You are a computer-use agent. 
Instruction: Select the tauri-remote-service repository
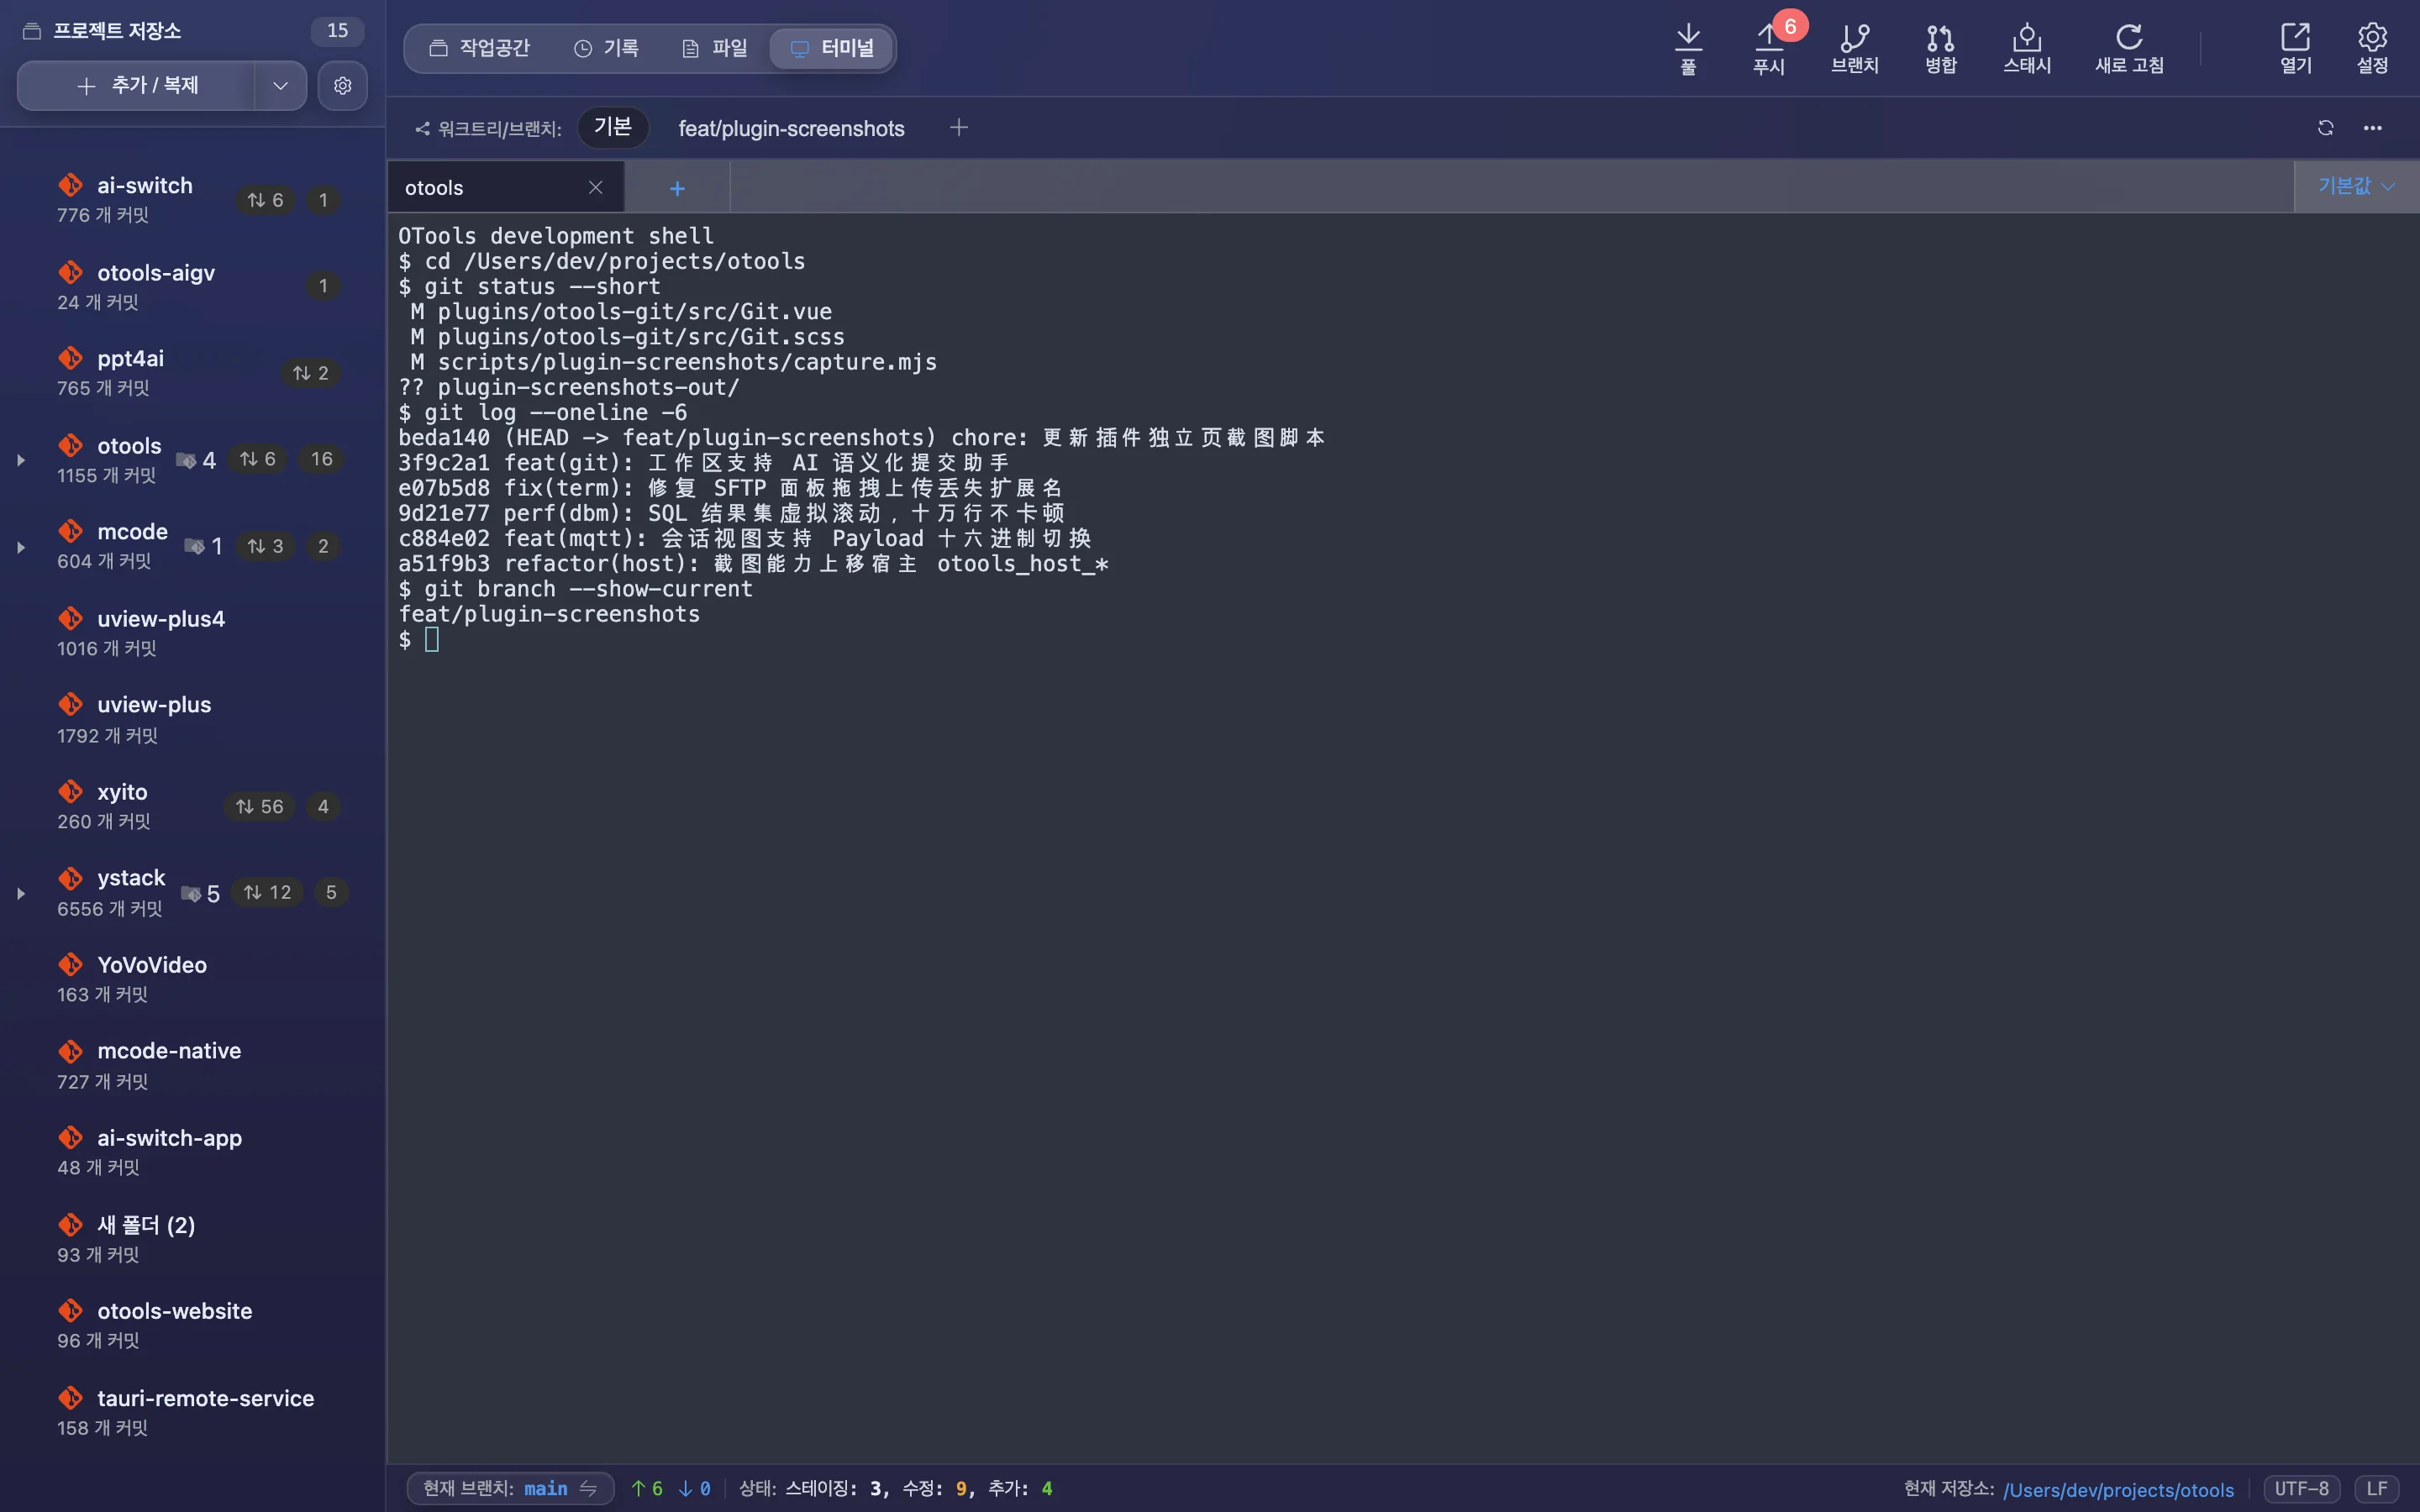[x=192, y=1412]
